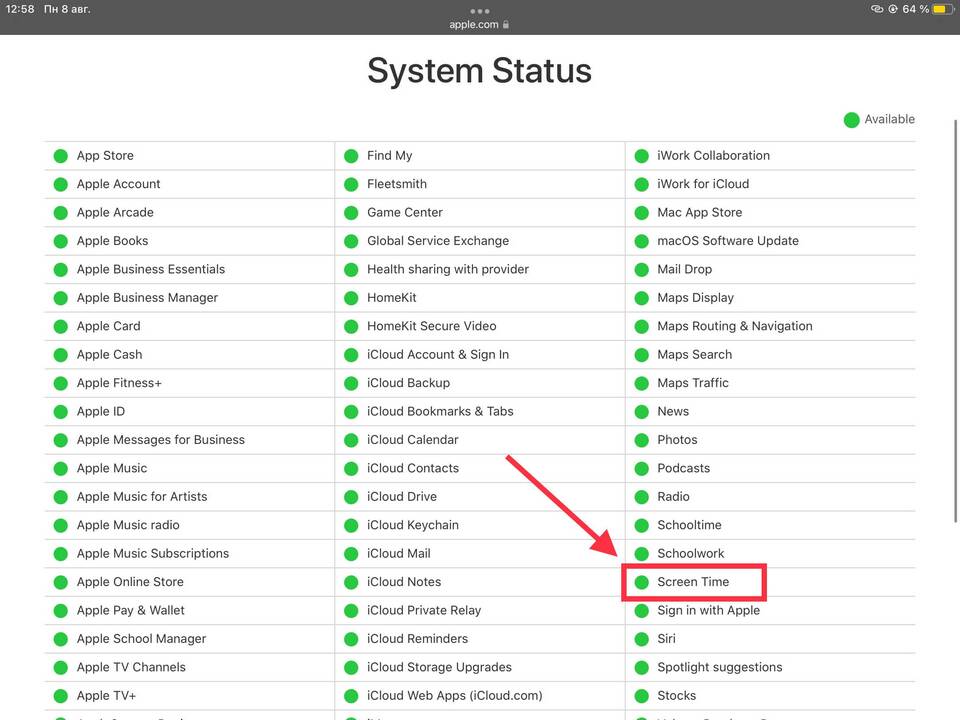Click the Apple Cash row text

[109, 354]
